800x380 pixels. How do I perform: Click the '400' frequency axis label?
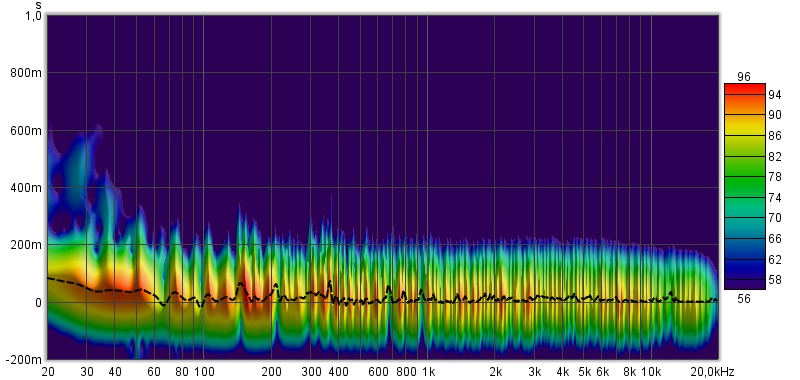coord(339,371)
